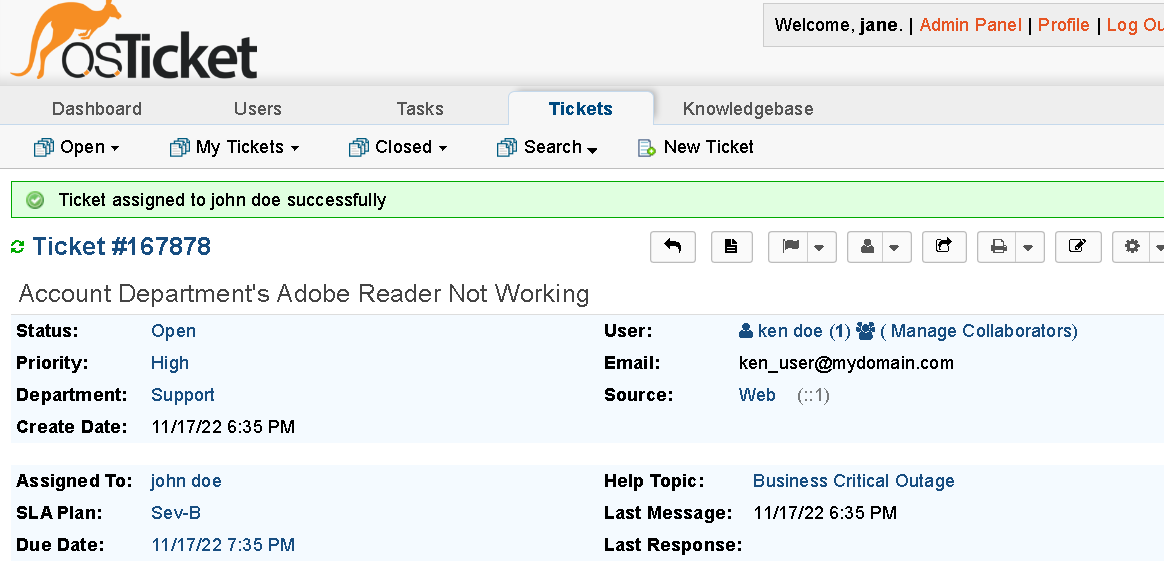Switch to the Dashboard tab
The image size is (1164, 579).
[96, 108]
